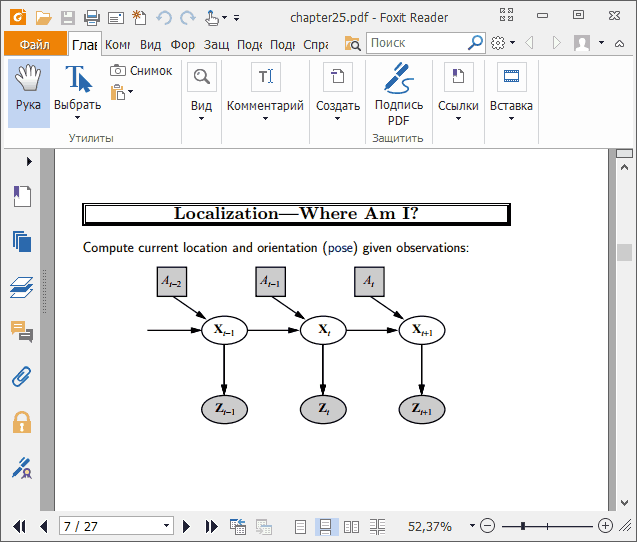Jump to the first page
Screen dimensions: 637x542
[x=20, y=527]
